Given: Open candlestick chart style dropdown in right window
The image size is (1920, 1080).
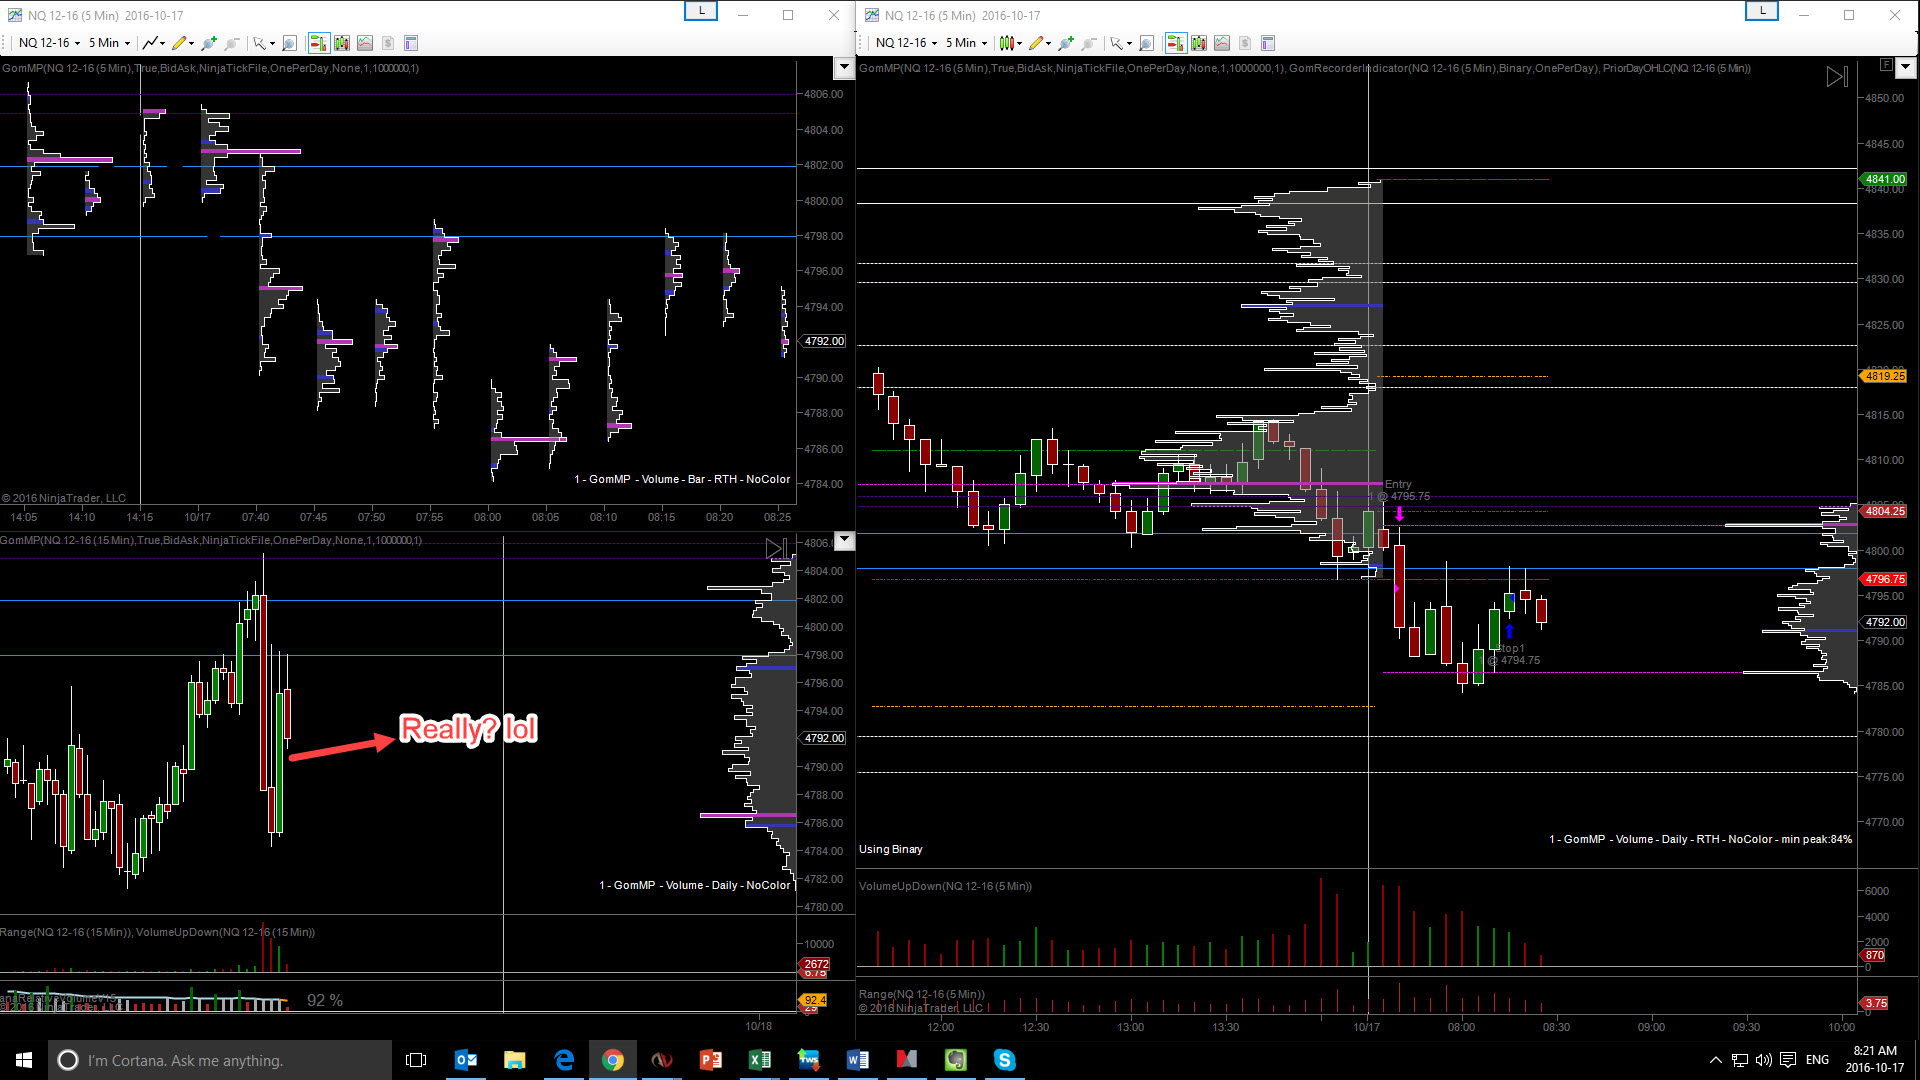Looking at the screenshot, I should [x=1010, y=43].
